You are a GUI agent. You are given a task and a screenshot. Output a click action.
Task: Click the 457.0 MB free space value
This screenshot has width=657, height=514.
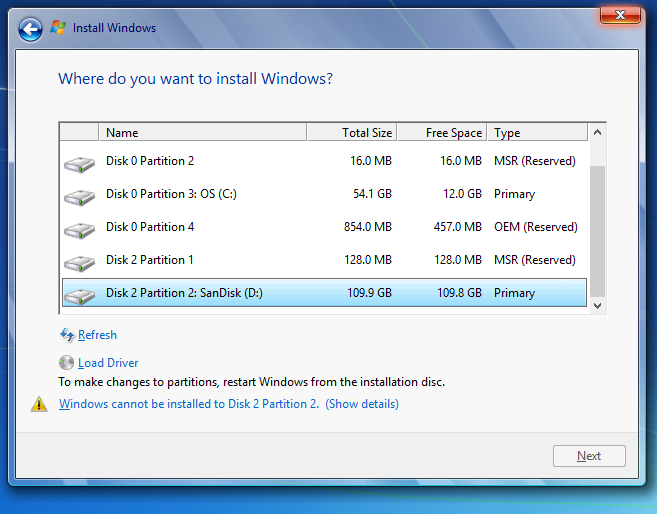[x=458, y=227]
